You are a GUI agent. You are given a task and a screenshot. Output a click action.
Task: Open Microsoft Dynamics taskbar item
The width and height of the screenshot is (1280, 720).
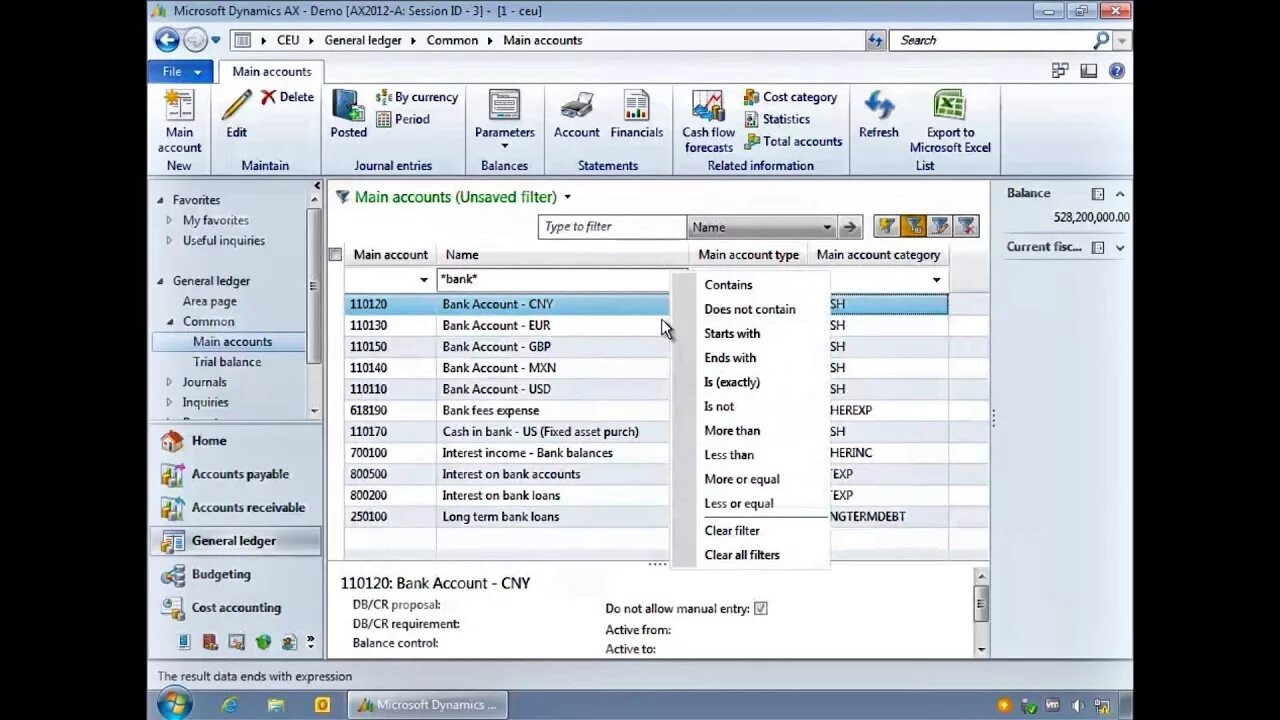click(x=427, y=705)
